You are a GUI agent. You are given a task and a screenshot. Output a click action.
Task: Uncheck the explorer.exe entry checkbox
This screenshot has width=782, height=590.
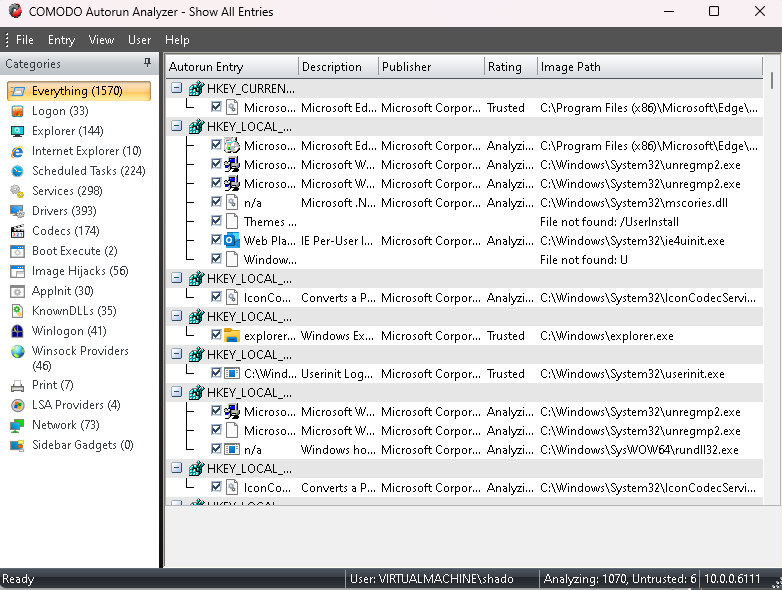pyautogui.click(x=217, y=336)
